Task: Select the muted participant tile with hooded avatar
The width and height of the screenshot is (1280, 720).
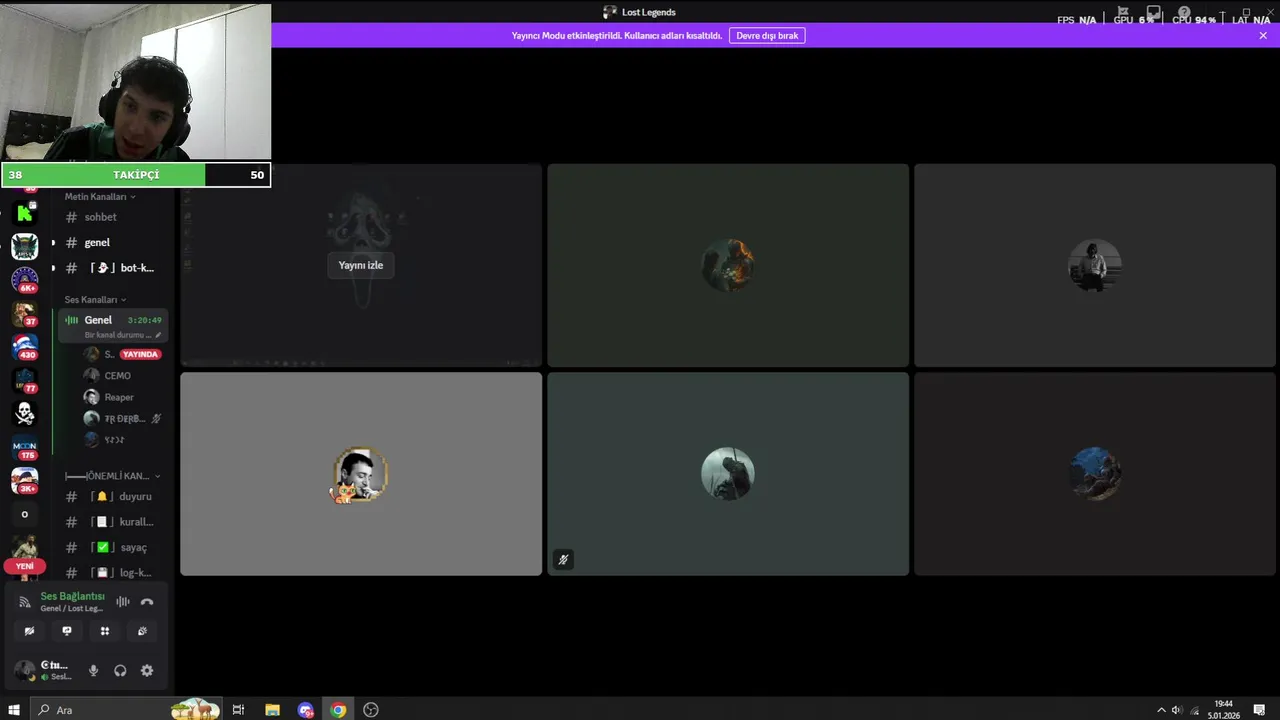Action: tap(728, 474)
